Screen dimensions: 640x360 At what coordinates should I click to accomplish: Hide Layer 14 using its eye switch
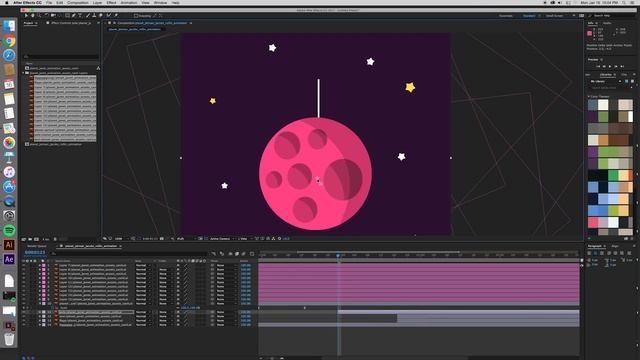click(x=23, y=295)
